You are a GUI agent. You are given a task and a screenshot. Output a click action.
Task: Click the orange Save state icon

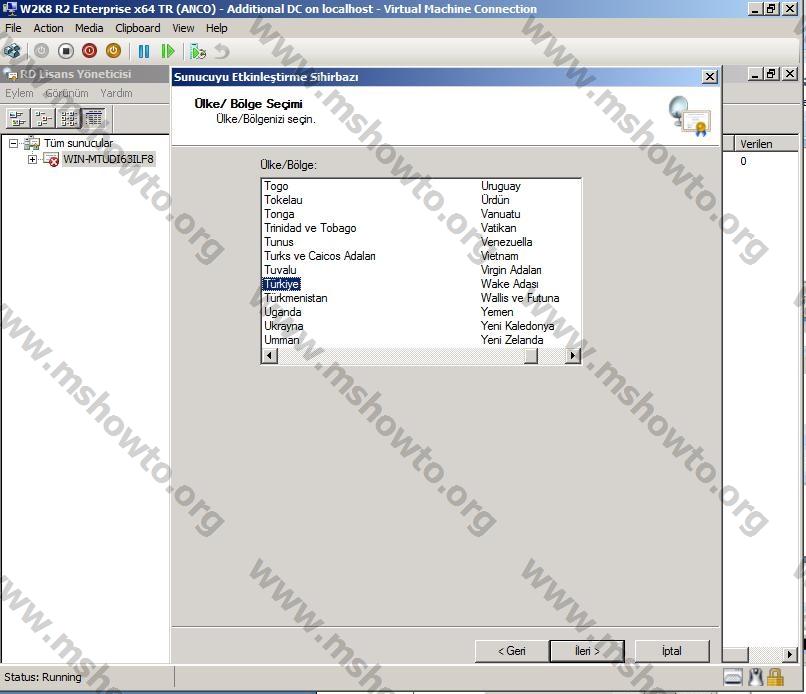[x=113, y=50]
